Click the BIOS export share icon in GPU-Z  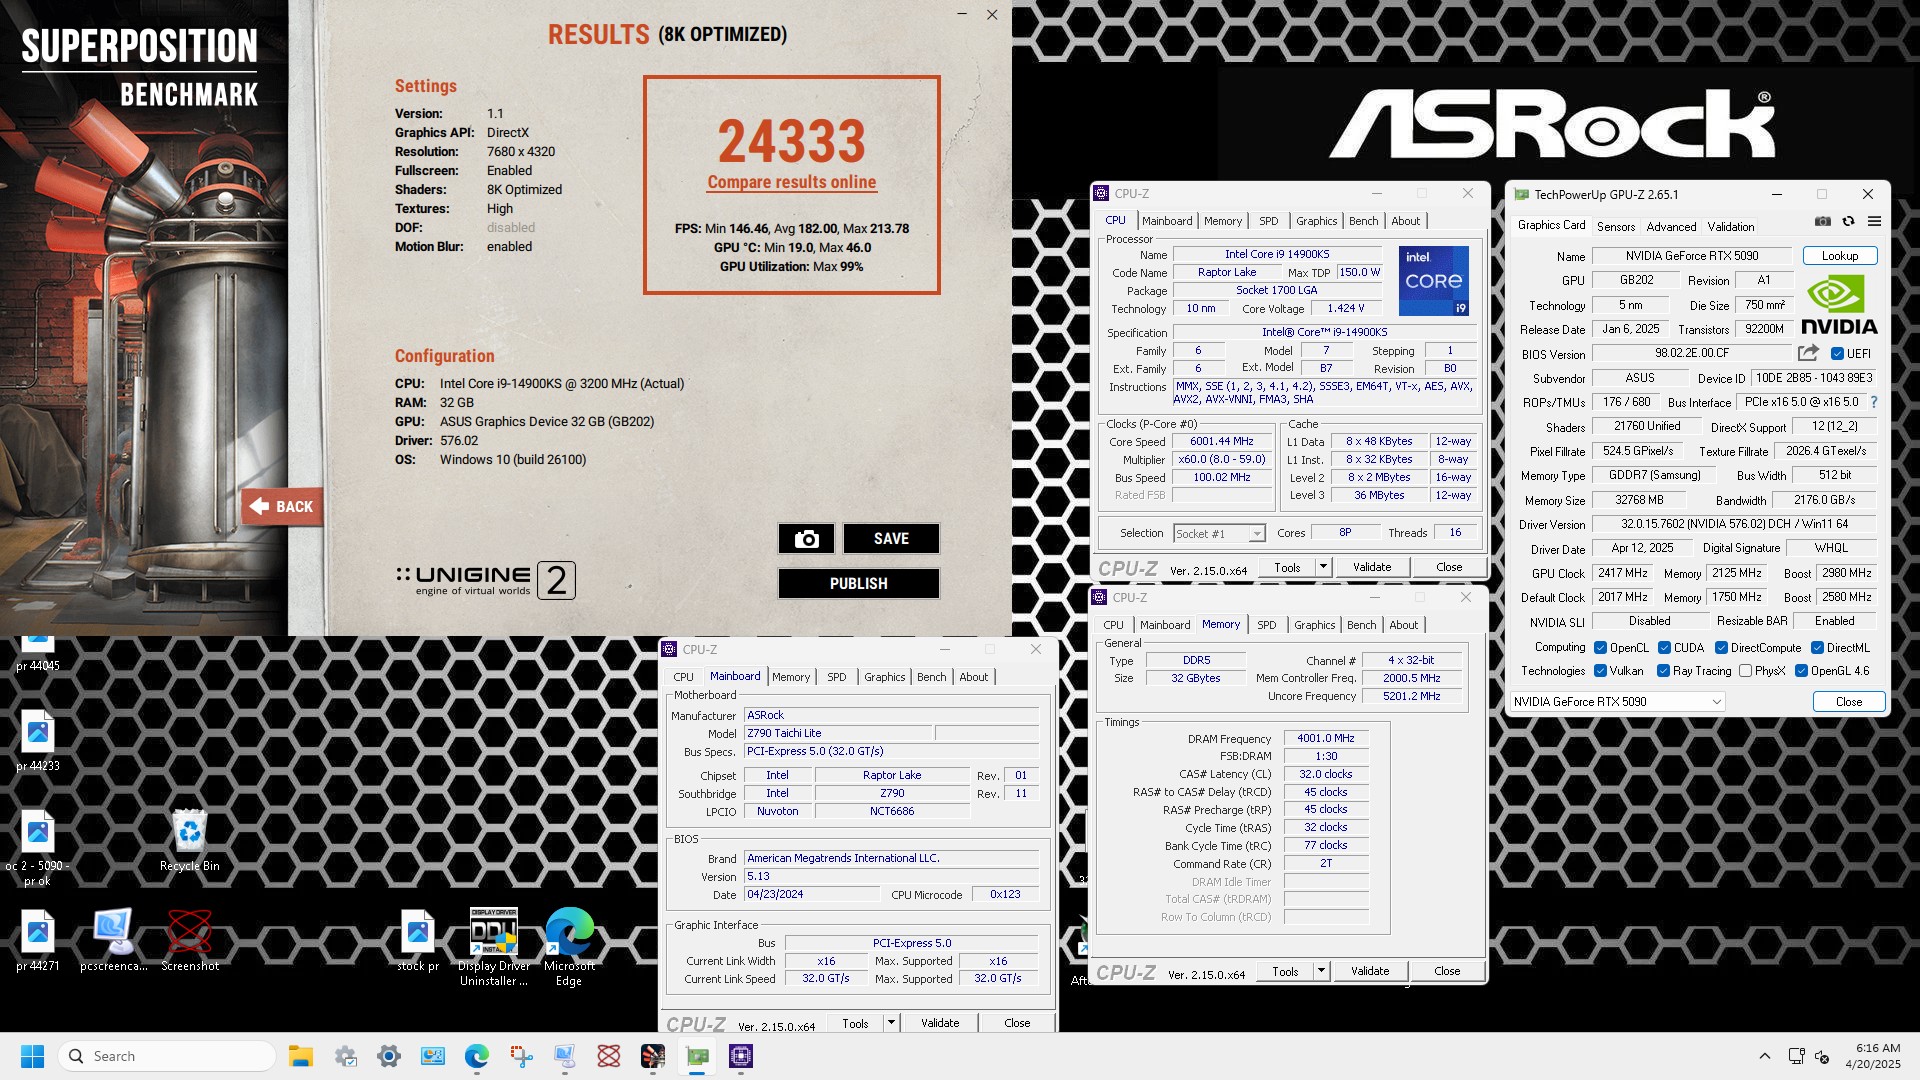coord(1808,353)
